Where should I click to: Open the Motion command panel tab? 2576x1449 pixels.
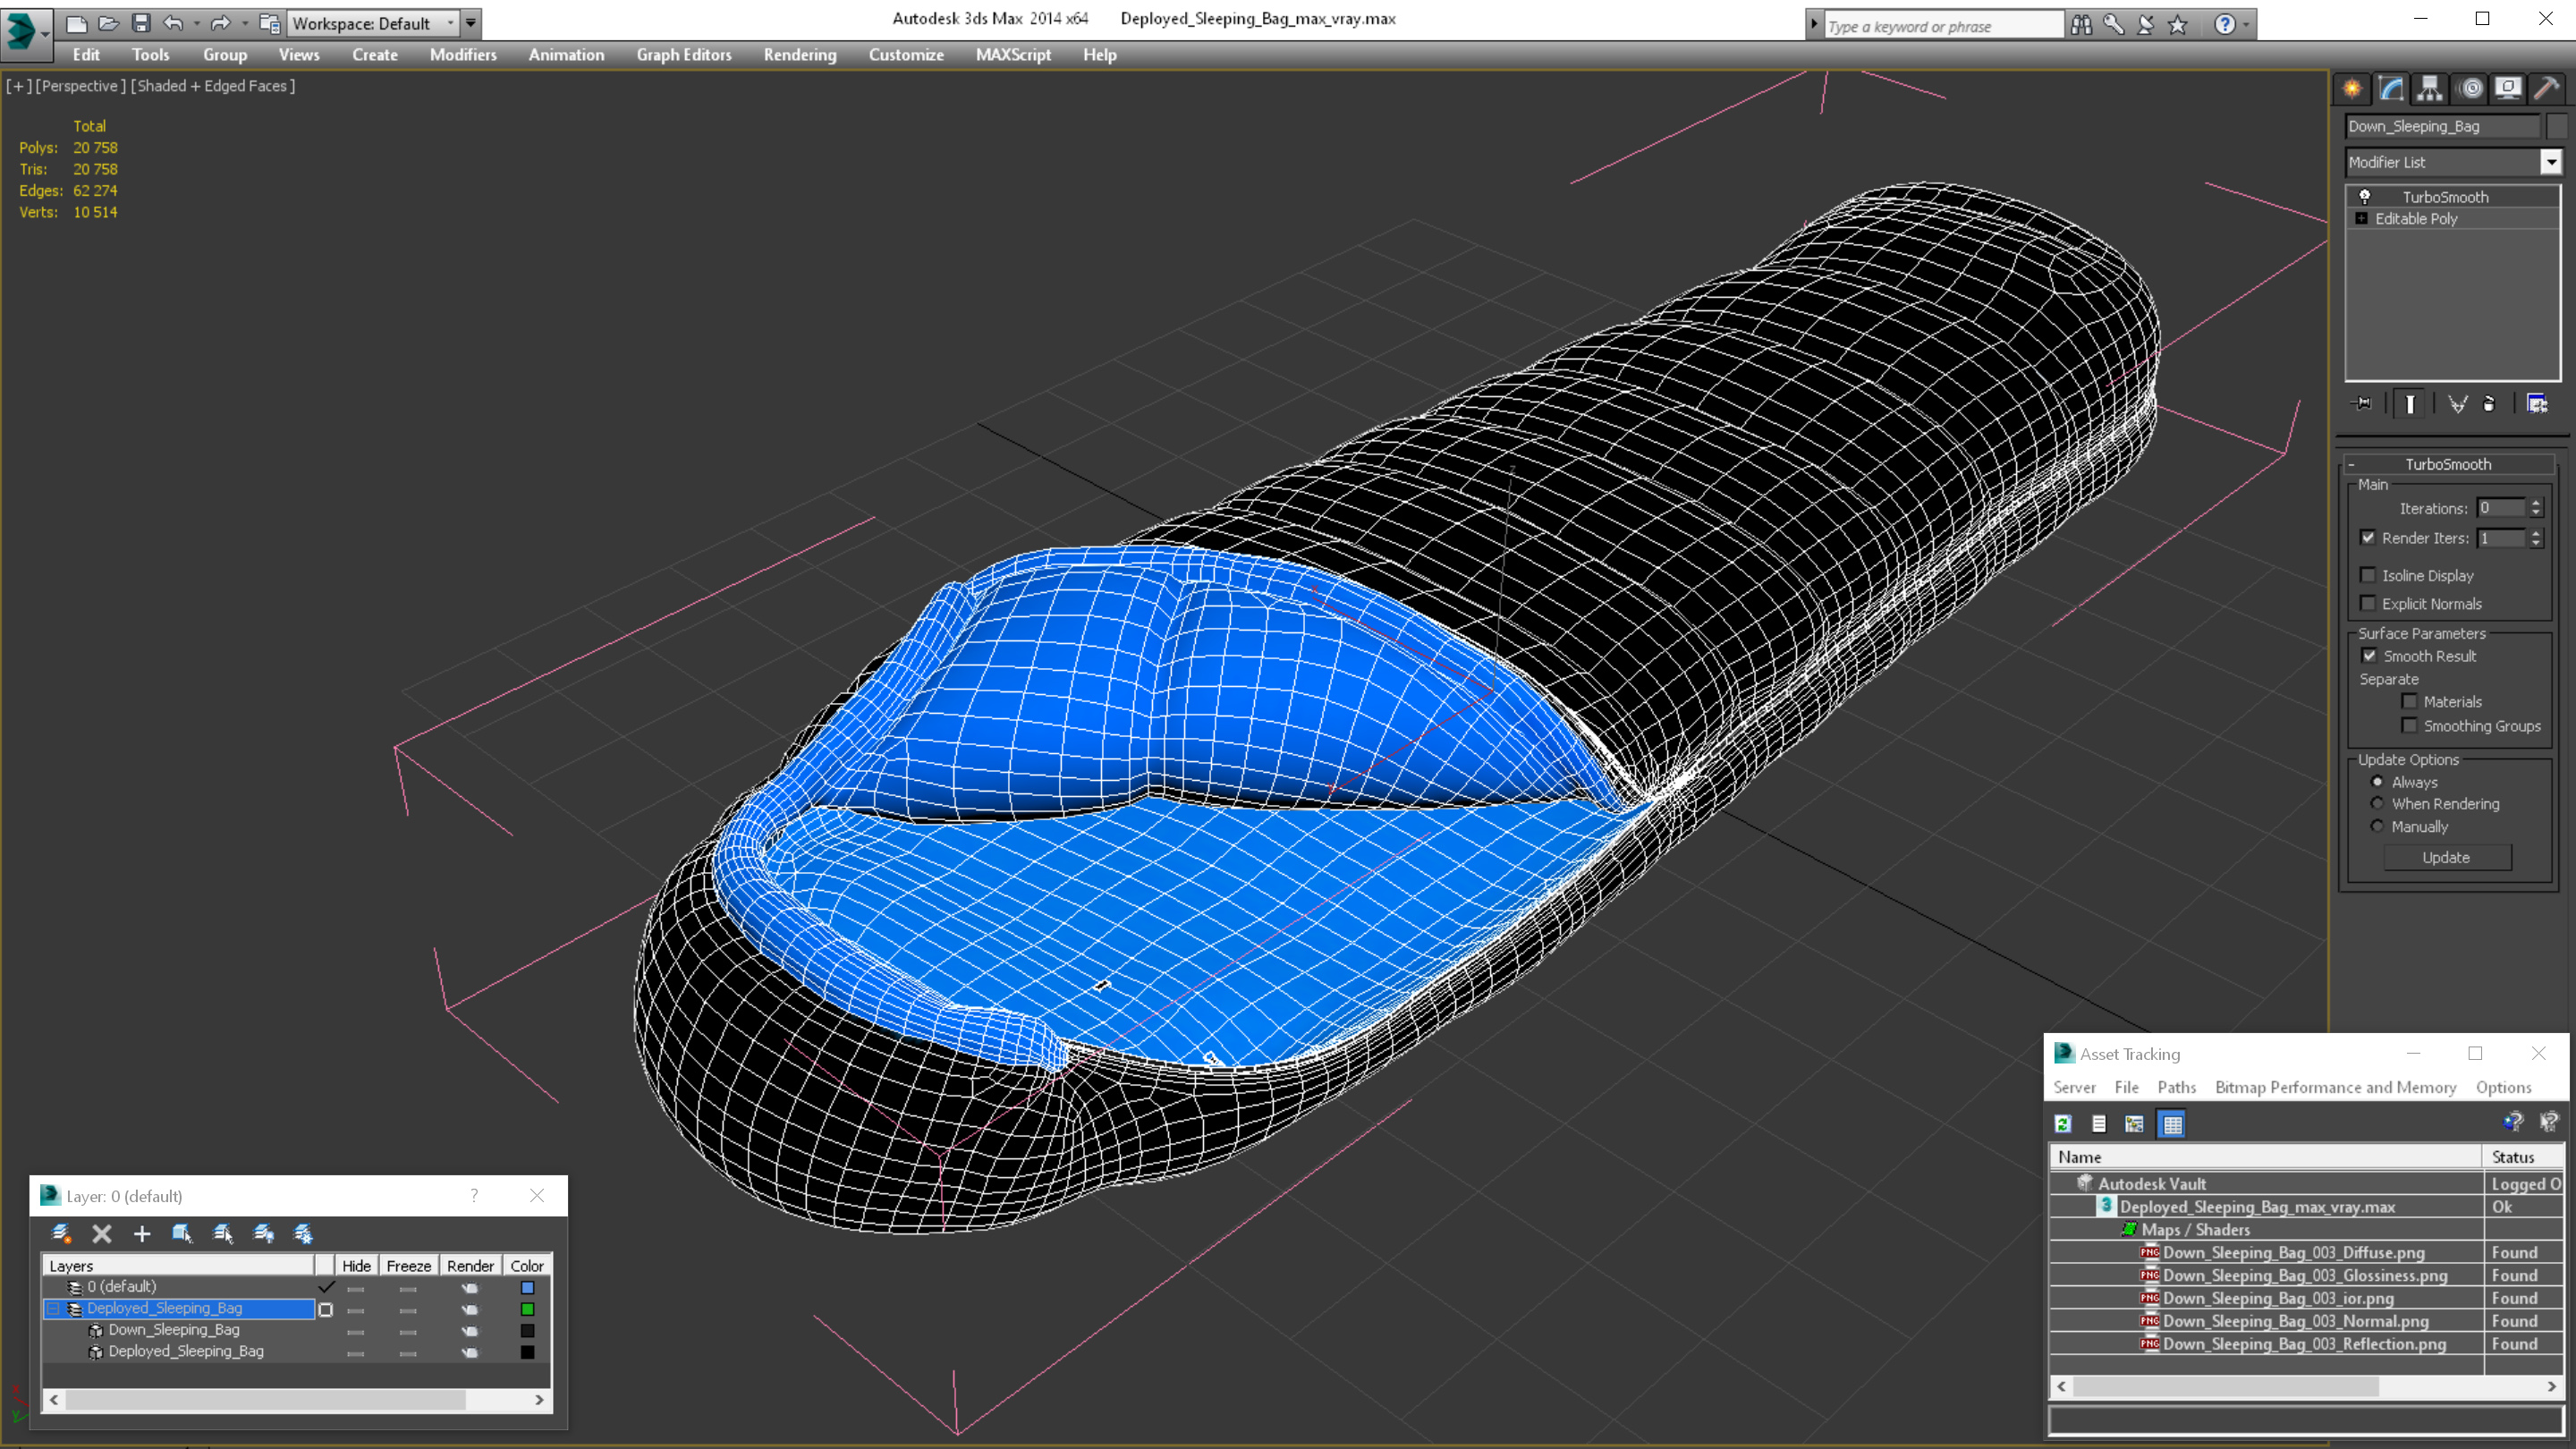[x=2470, y=89]
